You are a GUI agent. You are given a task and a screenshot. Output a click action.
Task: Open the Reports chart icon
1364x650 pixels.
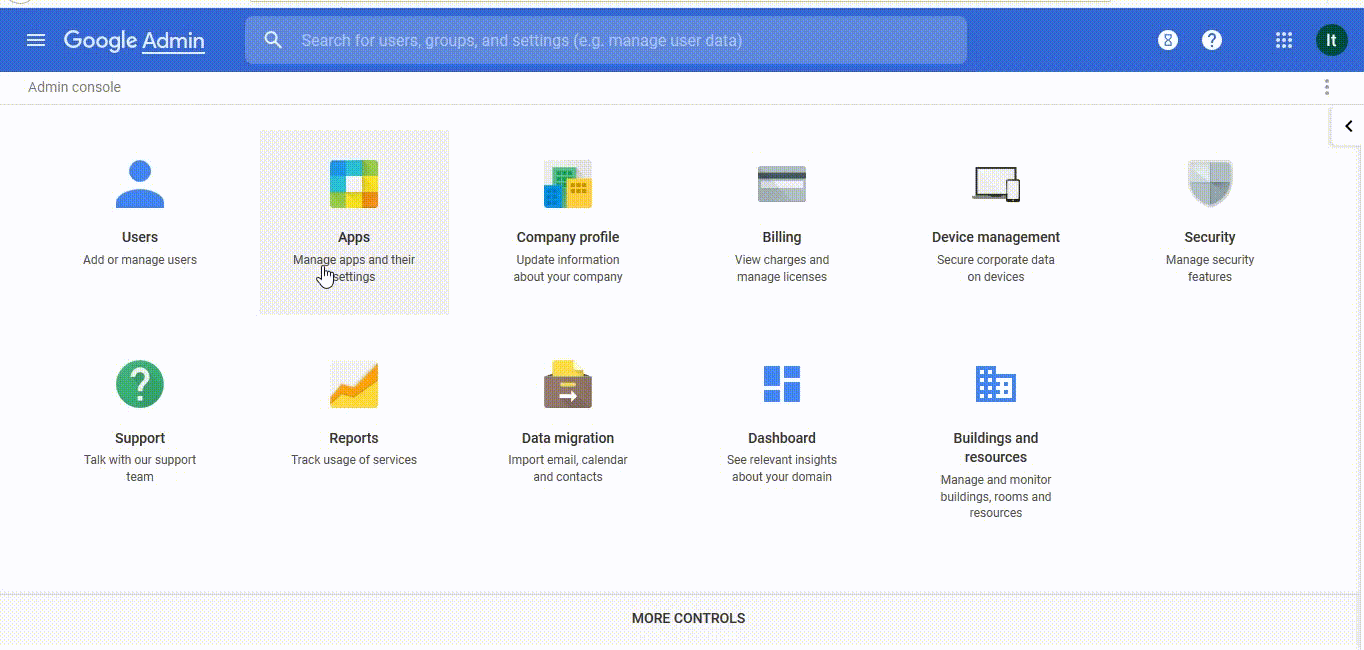click(x=354, y=384)
